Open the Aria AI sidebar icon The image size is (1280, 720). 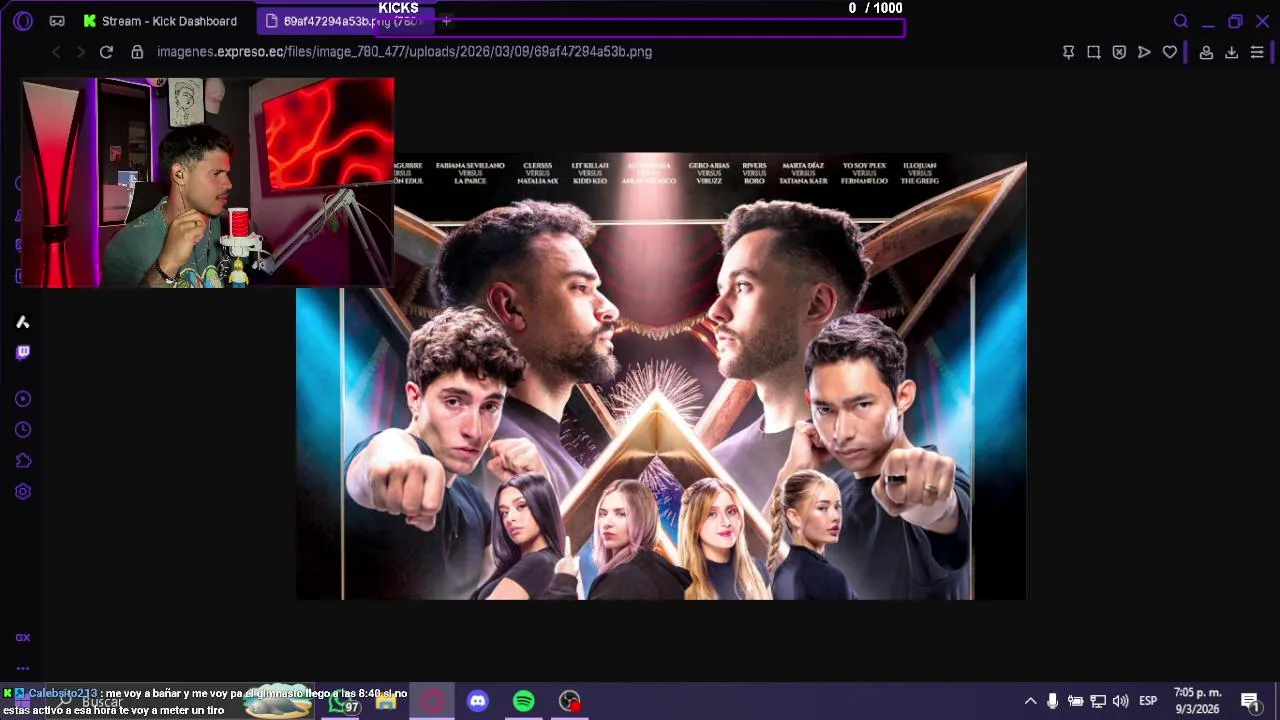(x=23, y=322)
